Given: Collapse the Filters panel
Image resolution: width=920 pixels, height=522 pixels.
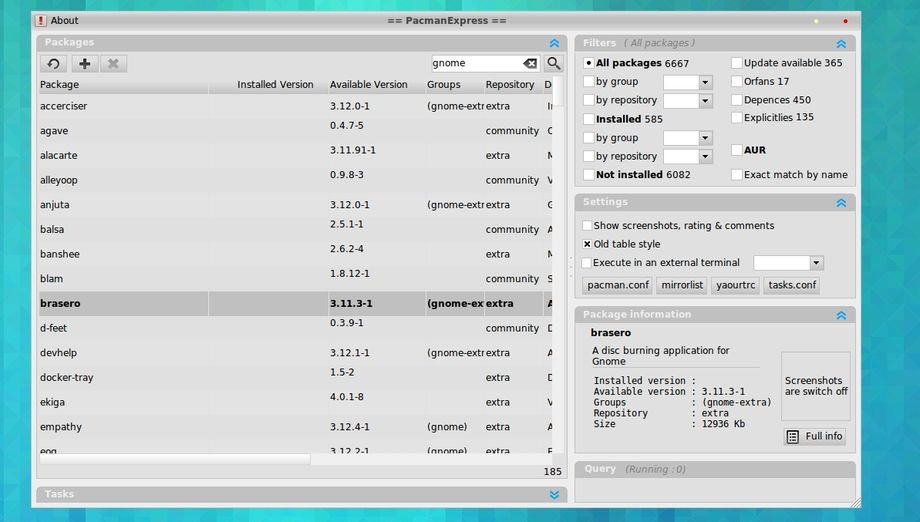Looking at the screenshot, I should 841,44.
